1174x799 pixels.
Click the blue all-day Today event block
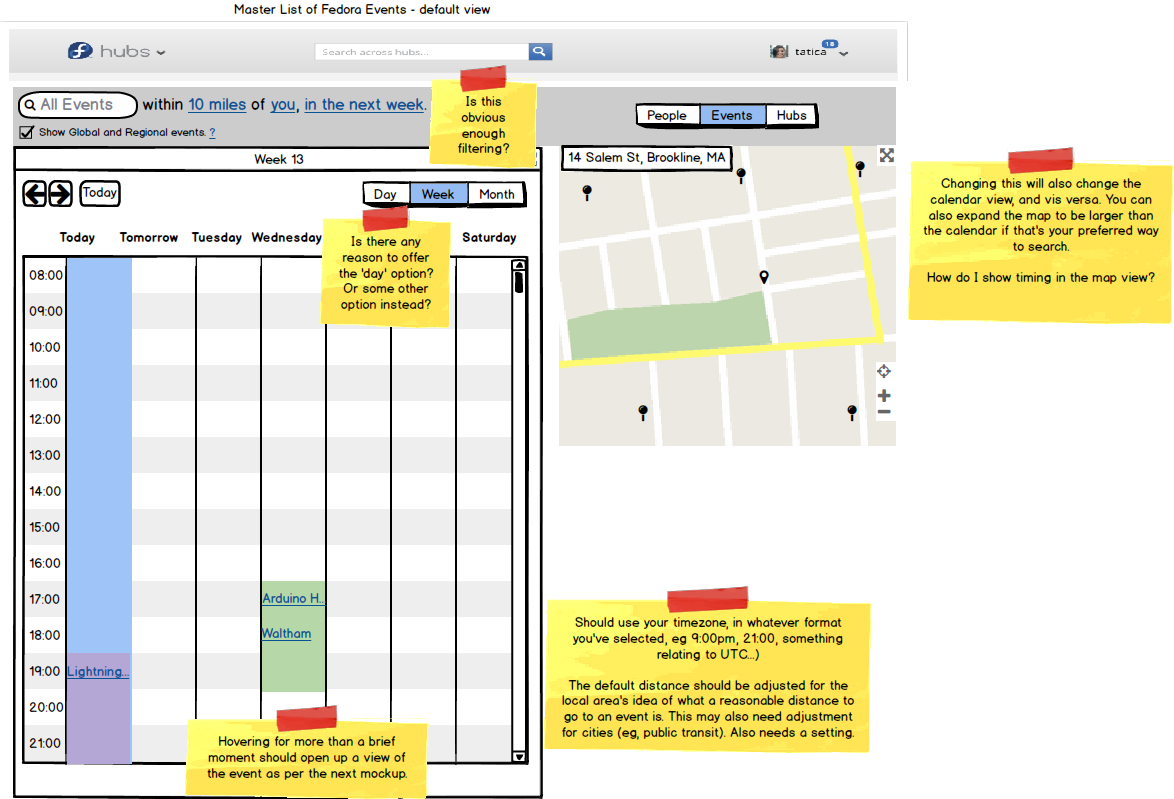point(99,455)
